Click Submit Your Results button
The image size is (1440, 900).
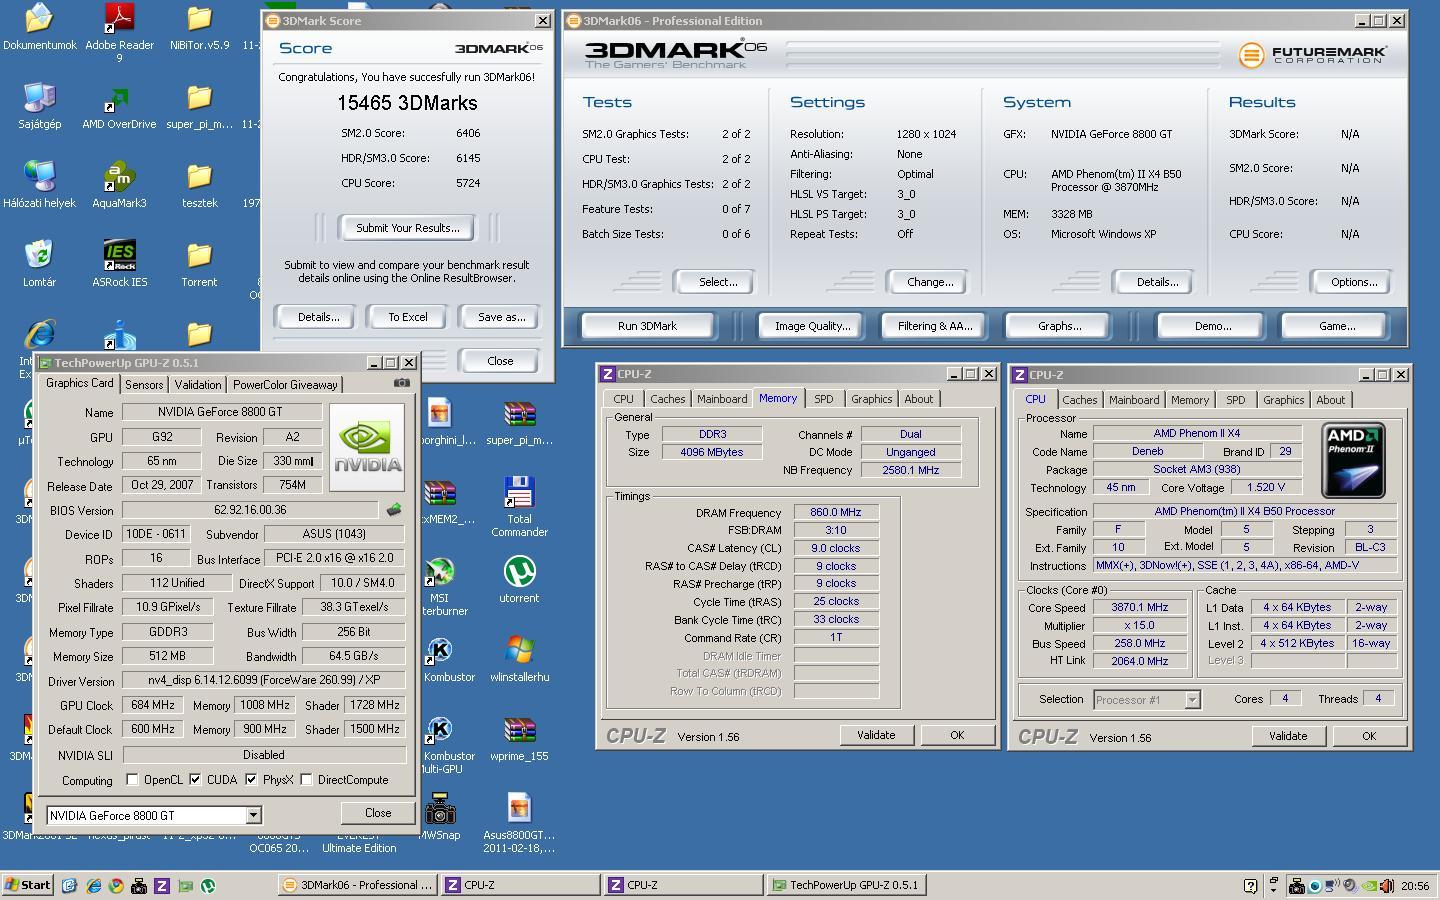407,228
